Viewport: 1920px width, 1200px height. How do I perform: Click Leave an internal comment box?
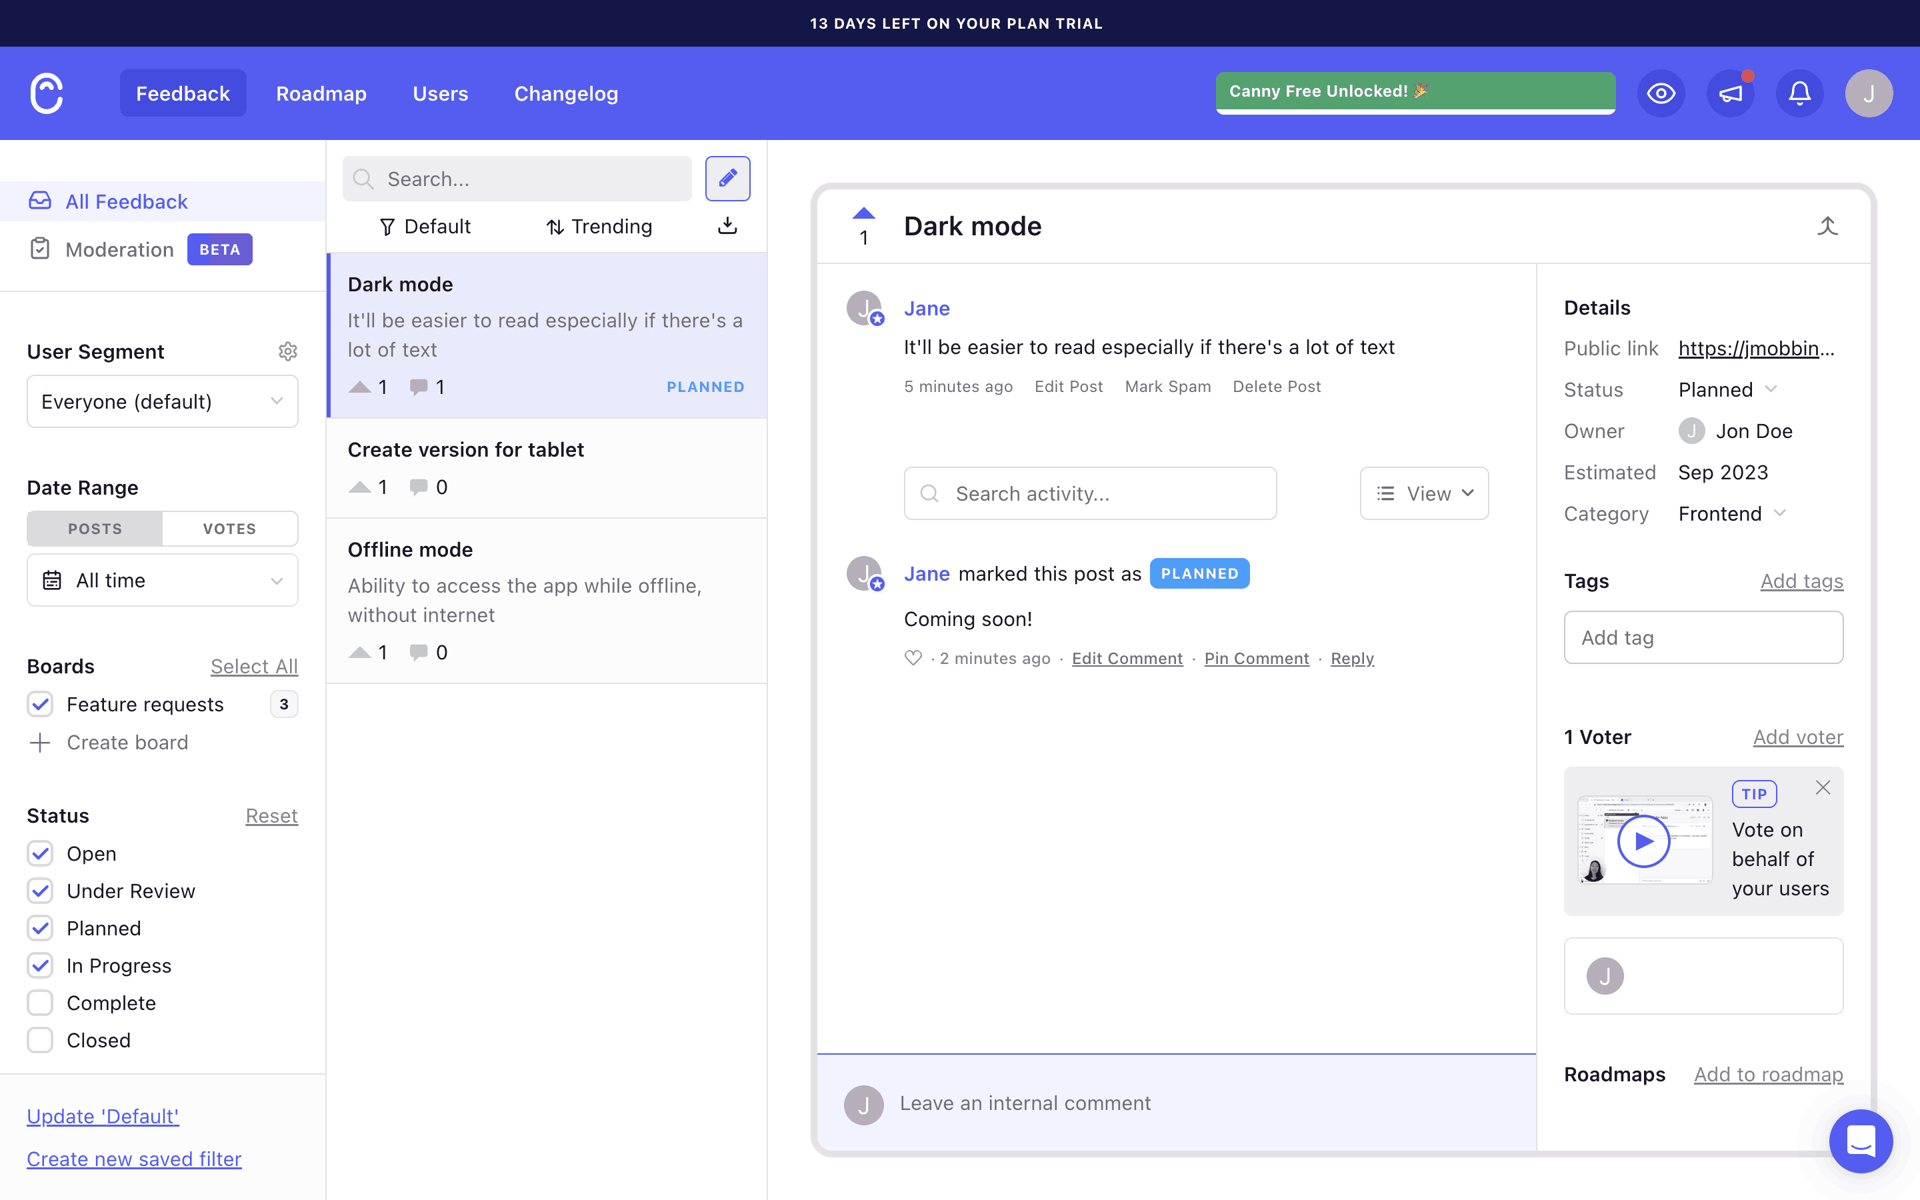(1176, 1103)
